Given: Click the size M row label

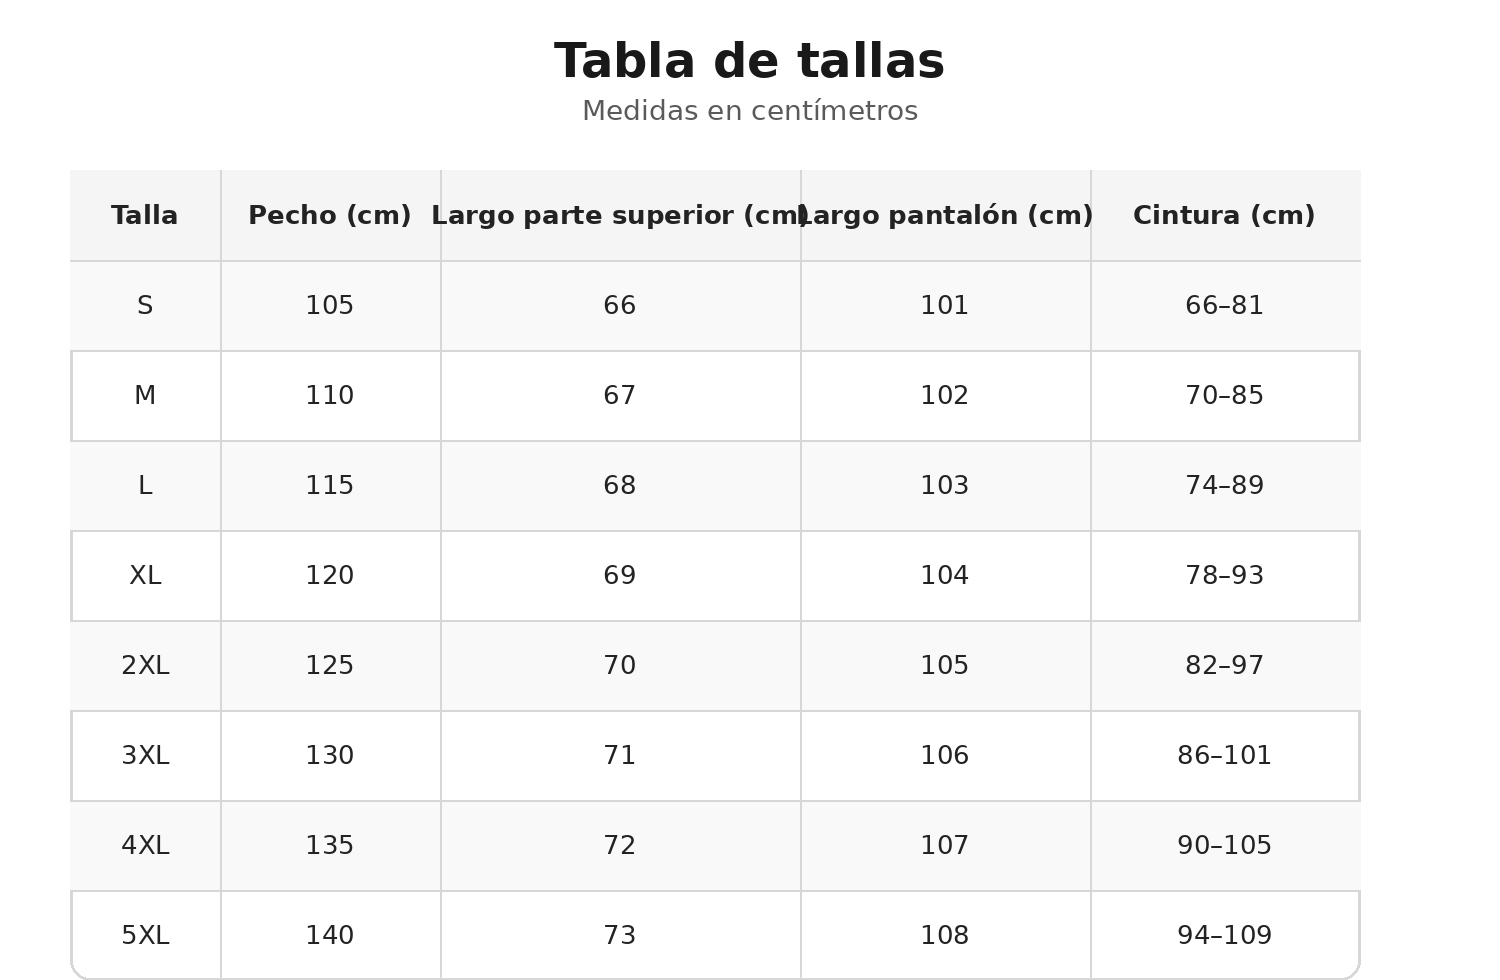Looking at the screenshot, I should (x=145, y=396).
